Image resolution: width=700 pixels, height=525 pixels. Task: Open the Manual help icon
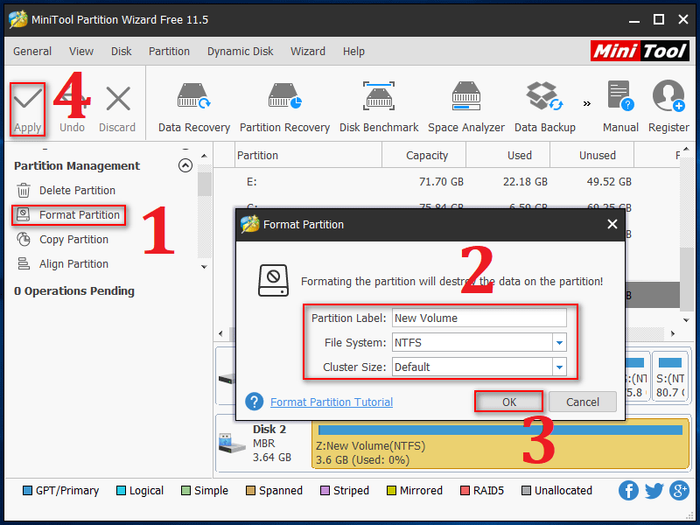point(621,96)
